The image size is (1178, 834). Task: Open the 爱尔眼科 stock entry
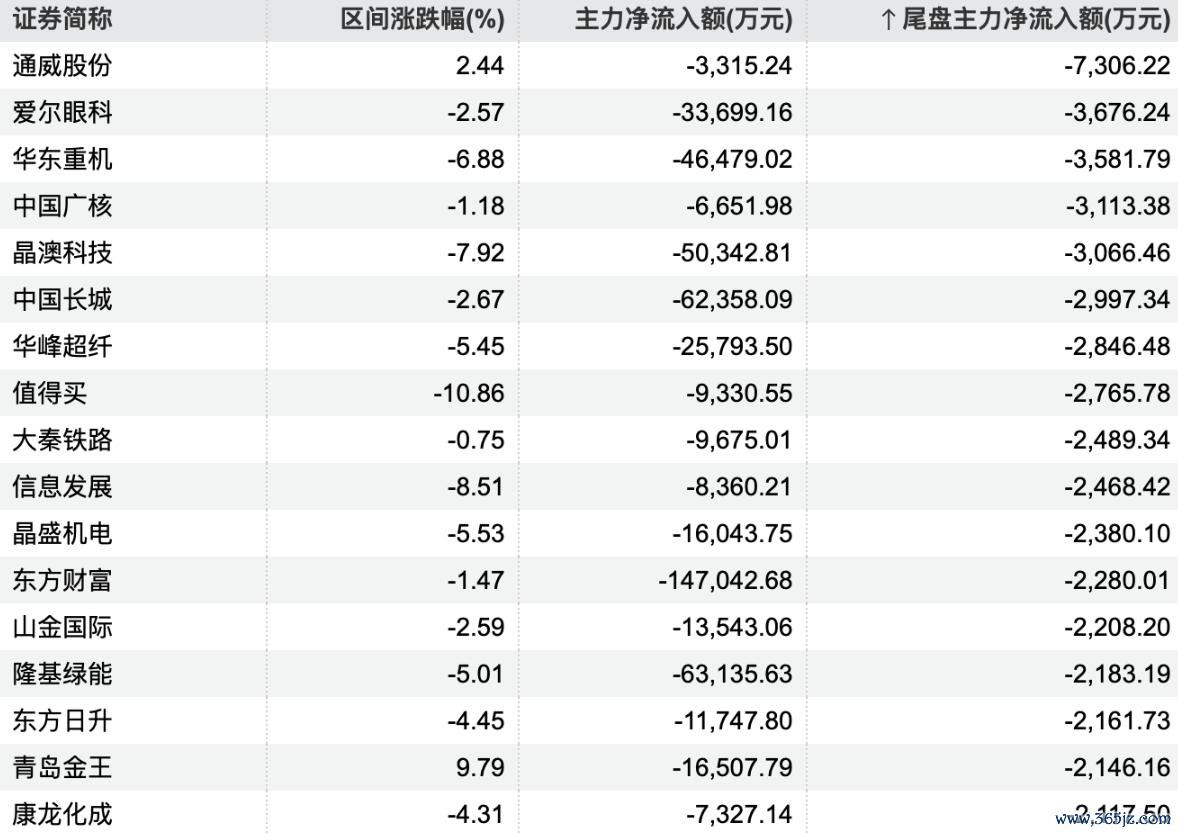pos(62,113)
